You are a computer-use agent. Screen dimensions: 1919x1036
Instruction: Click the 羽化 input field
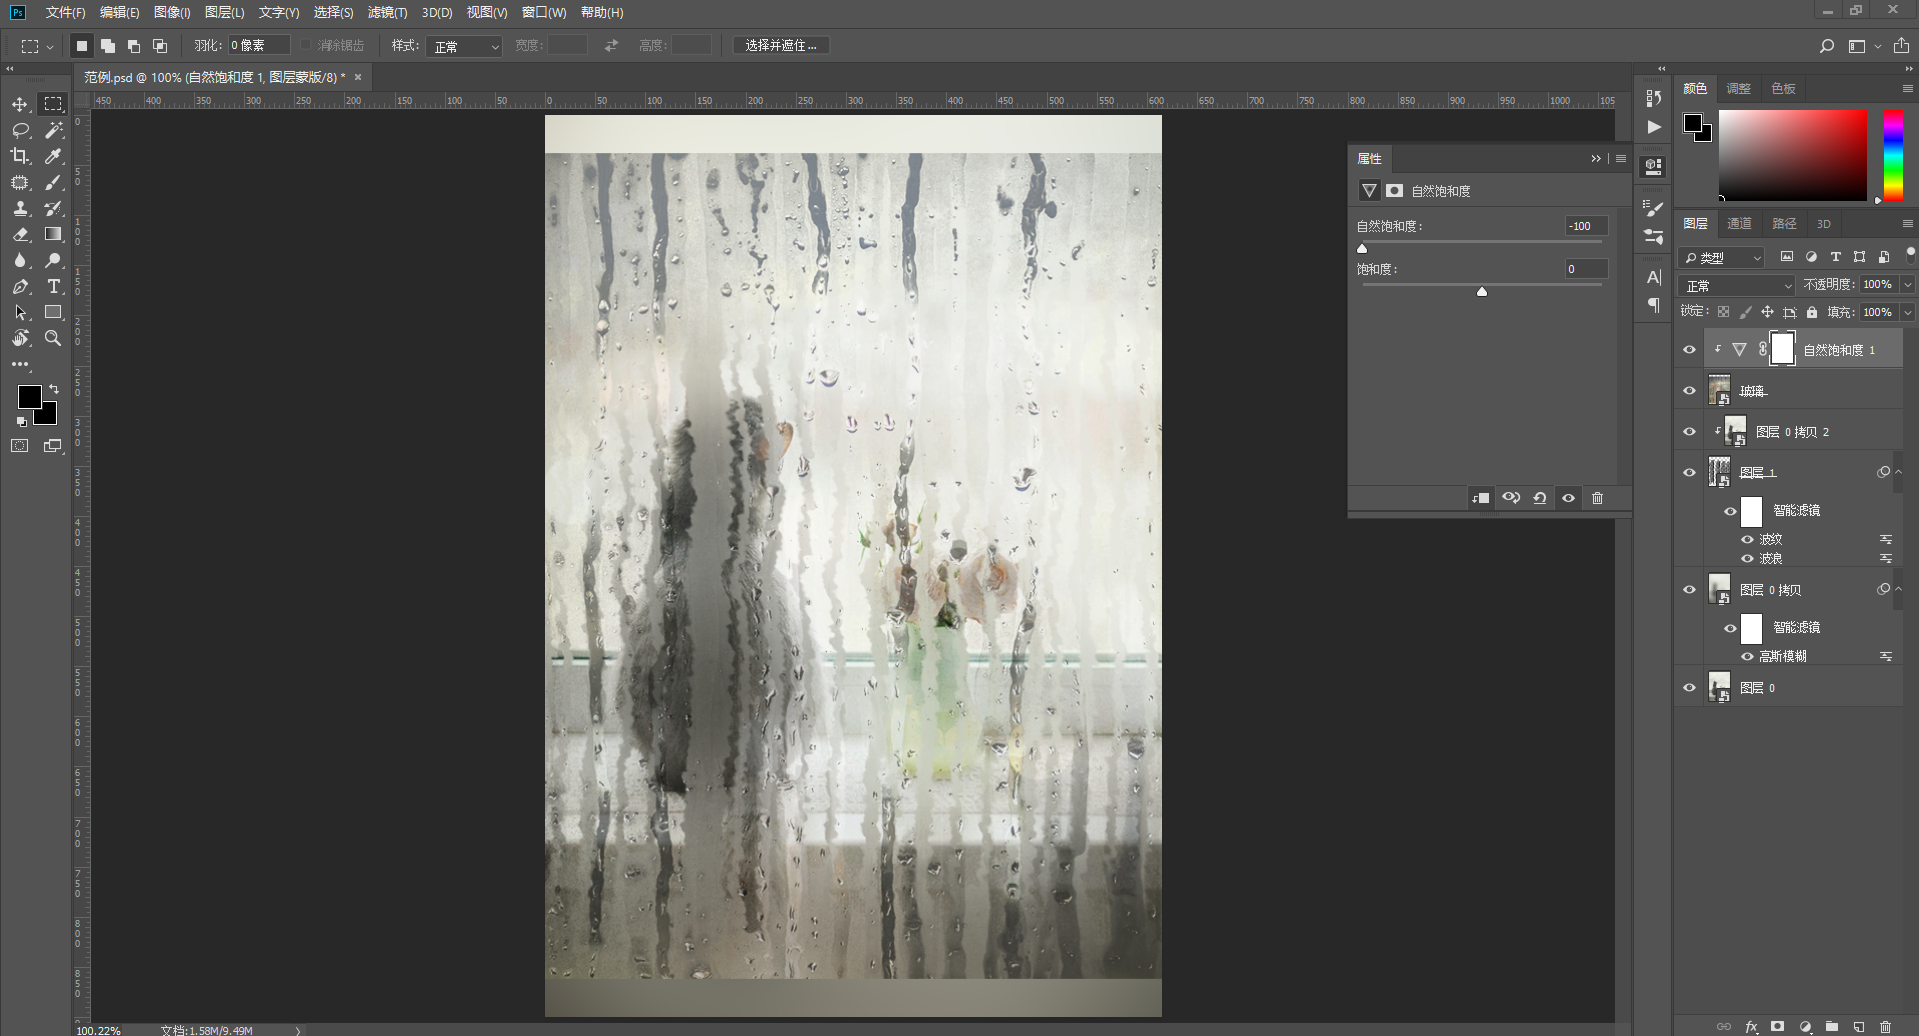(259, 46)
